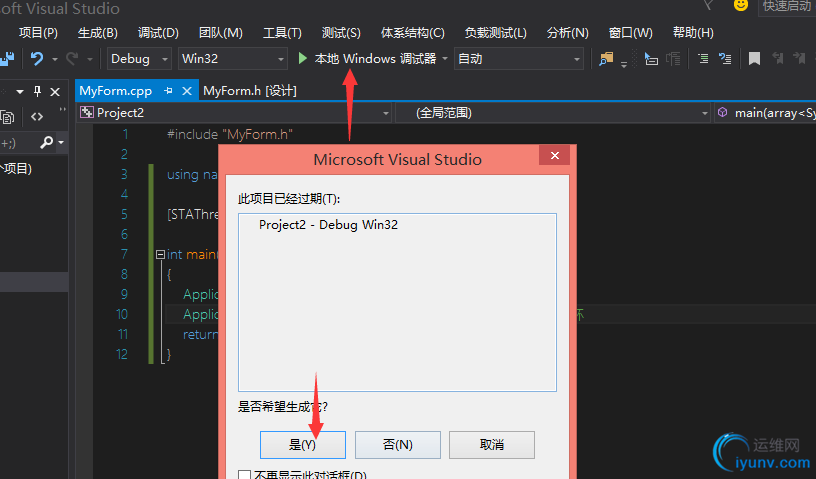The image size is (816, 479).
Task: Open the Find in Files folder icon
Action: [606, 59]
